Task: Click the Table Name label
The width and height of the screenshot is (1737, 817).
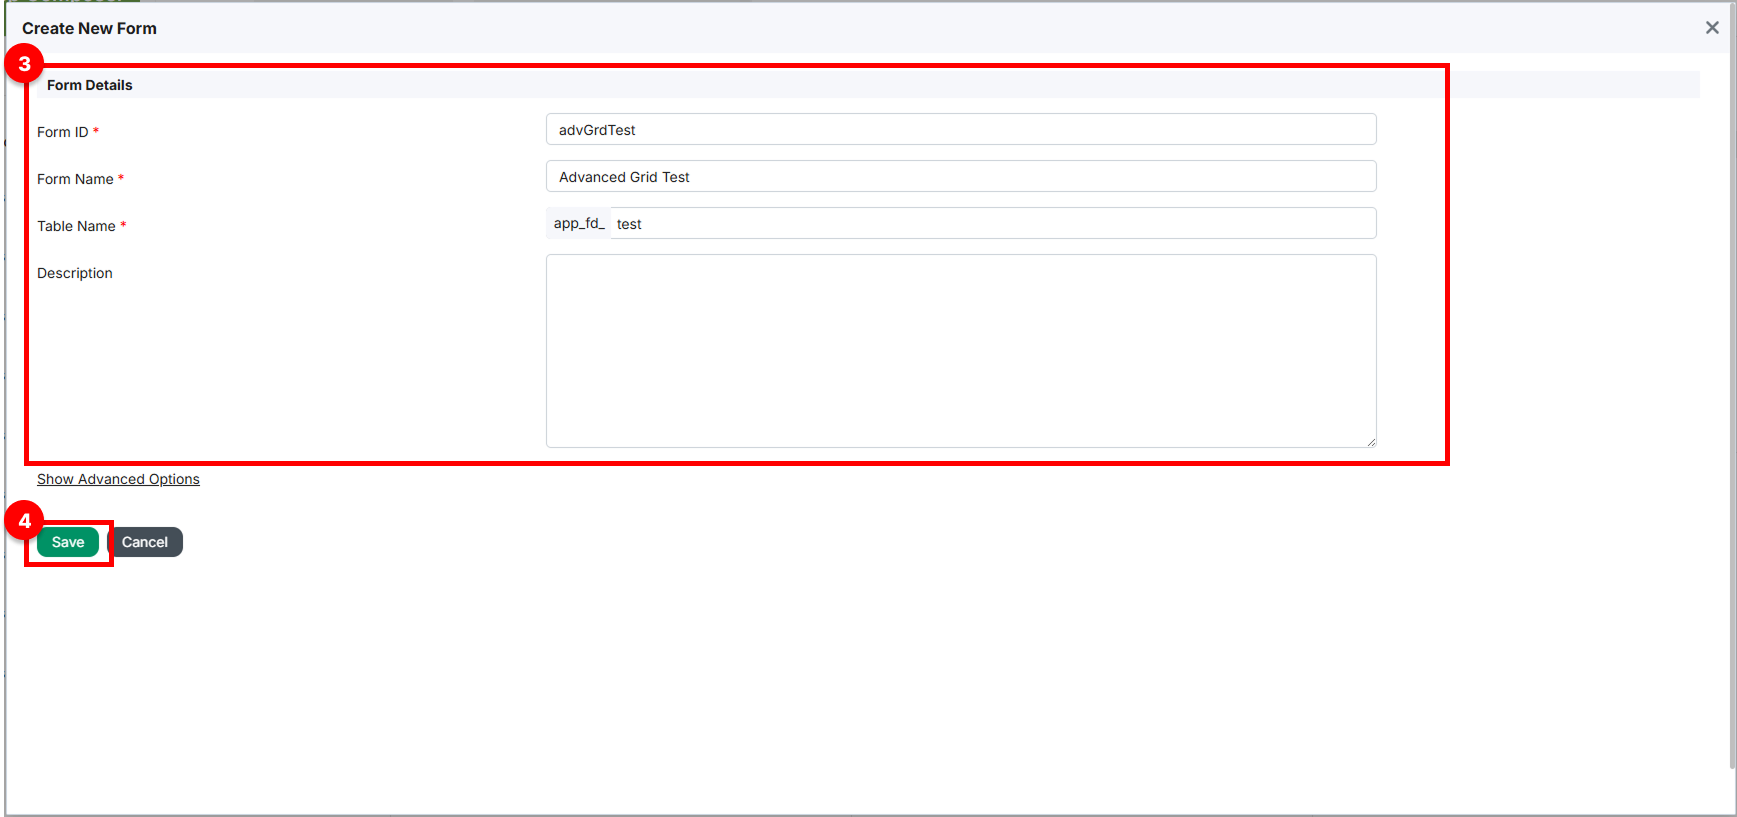Action: [76, 226]
